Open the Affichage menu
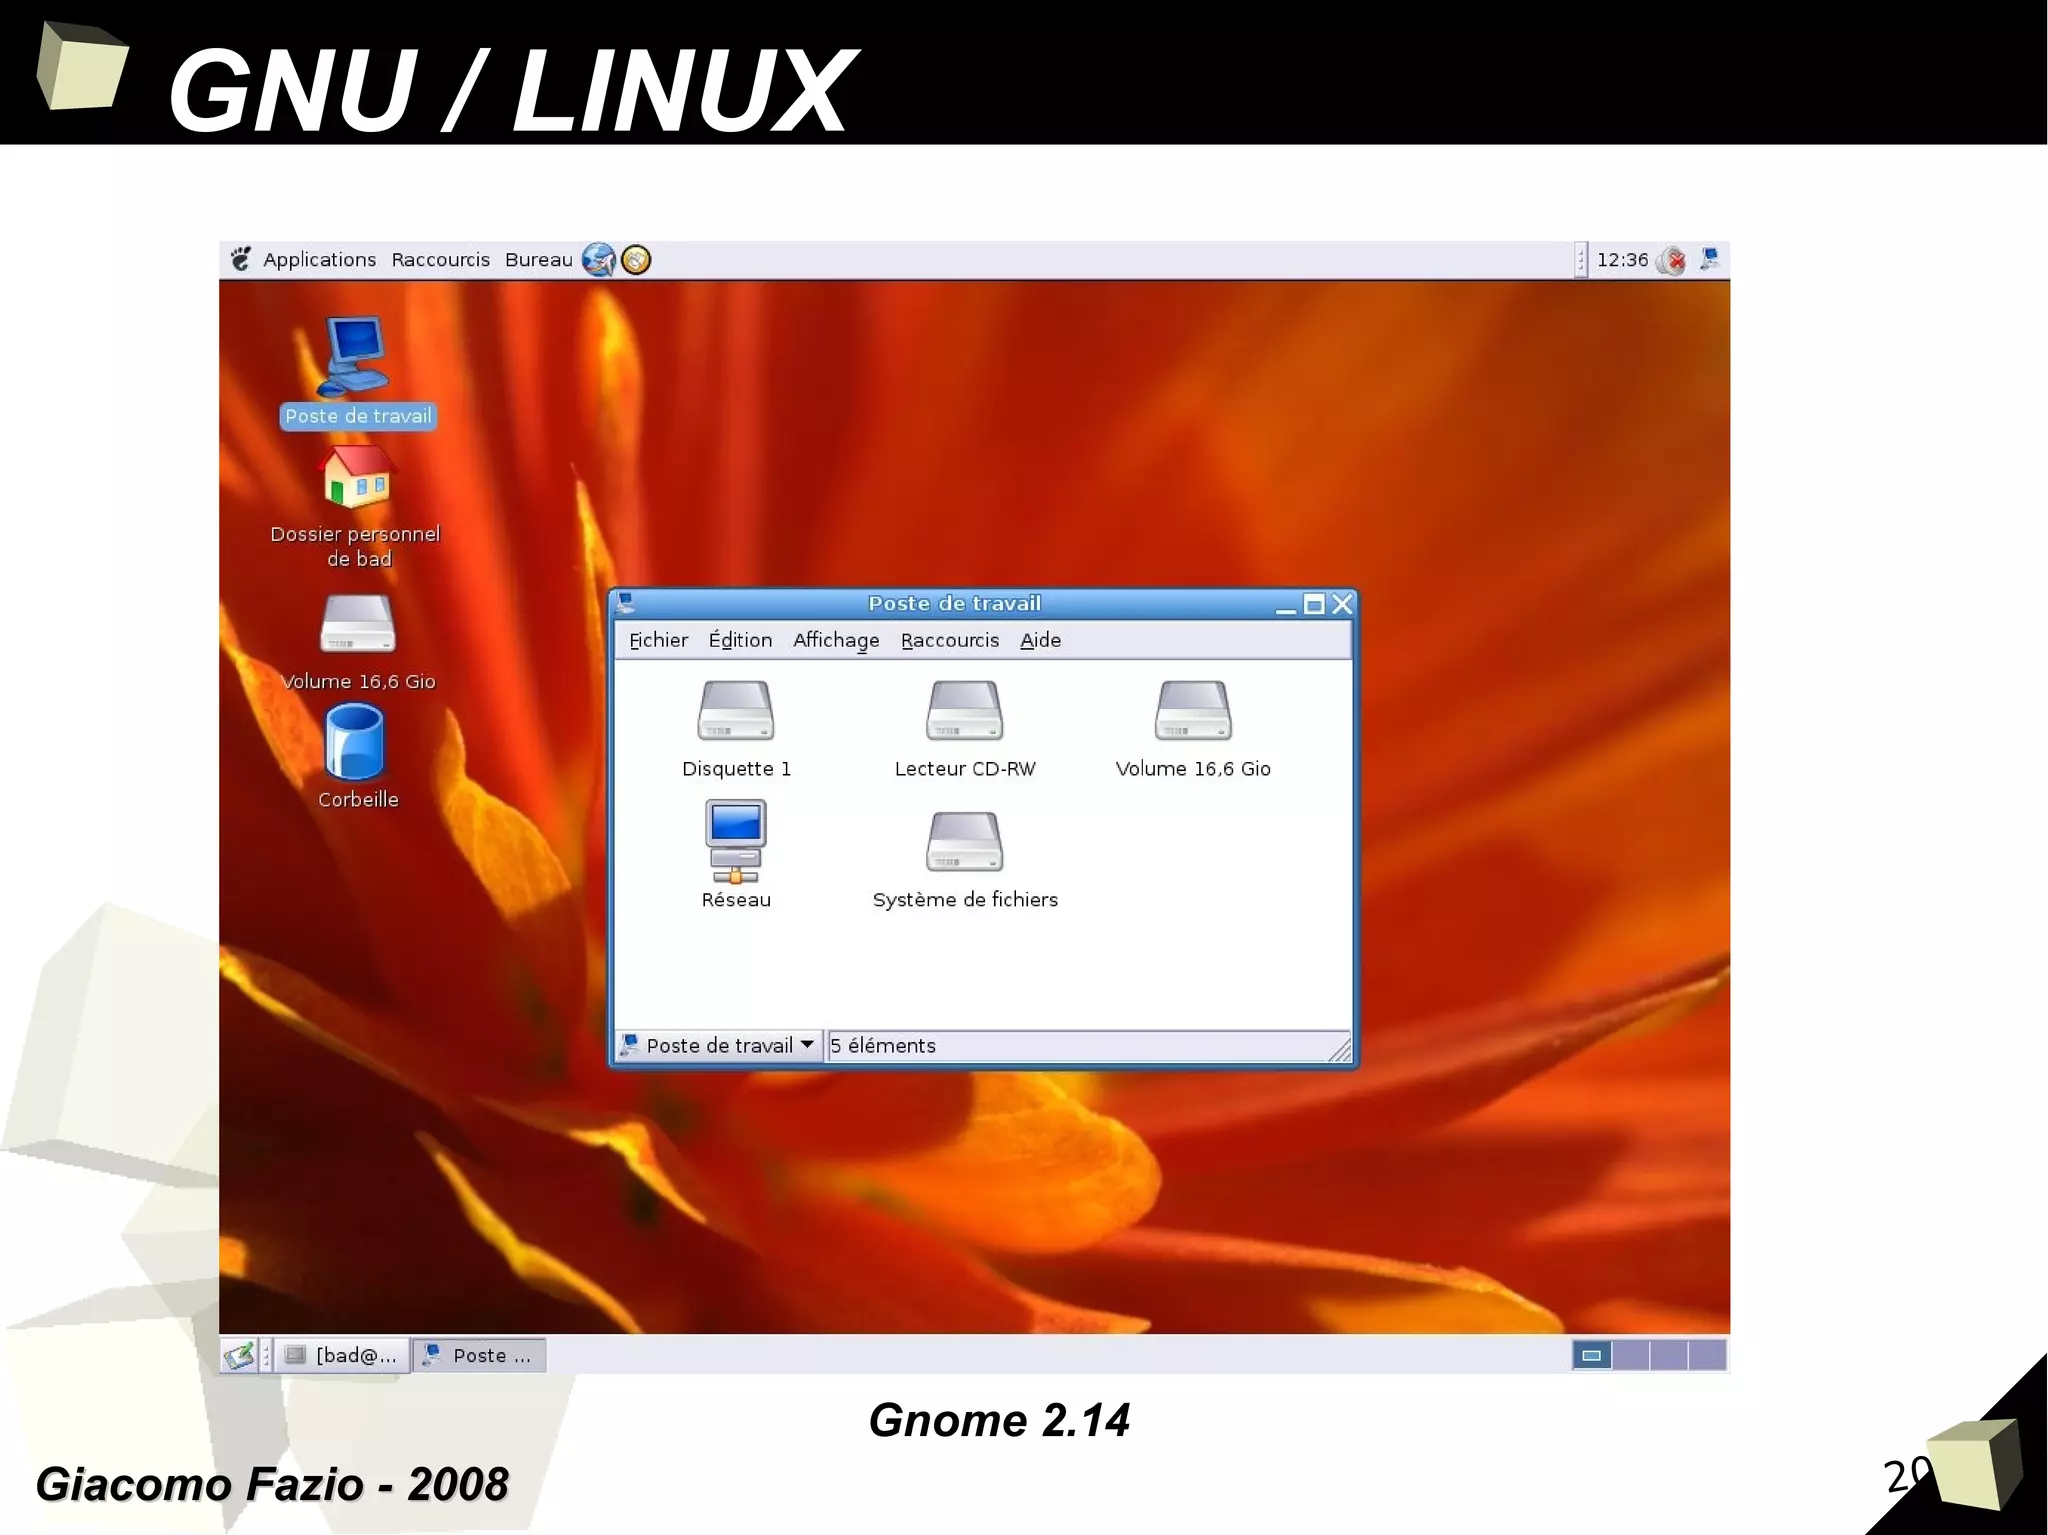2048x1535 pixels. click(x=836, y=640)
